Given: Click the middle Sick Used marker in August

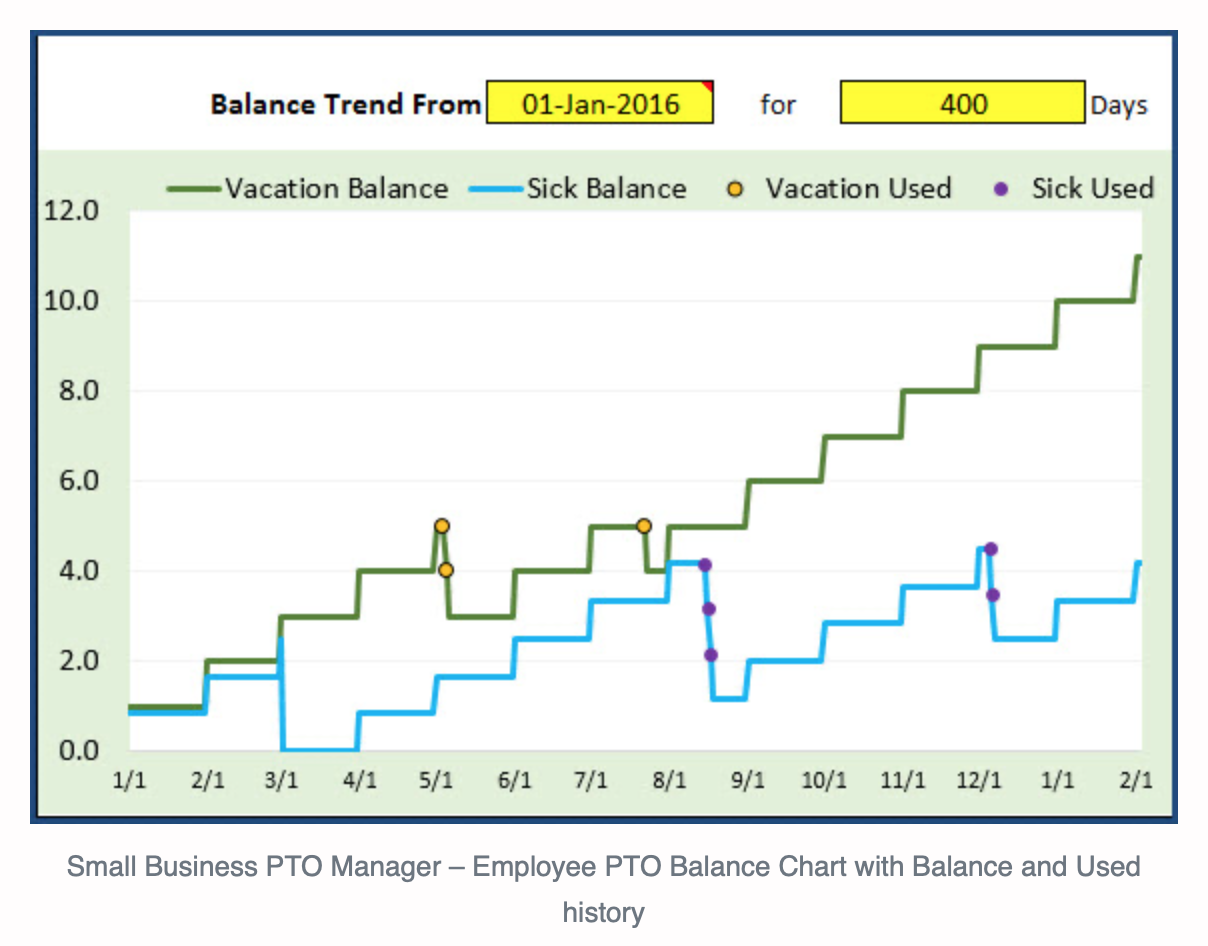Looking at the screenshot, I should pyautogui.click(x=709, y=609).
